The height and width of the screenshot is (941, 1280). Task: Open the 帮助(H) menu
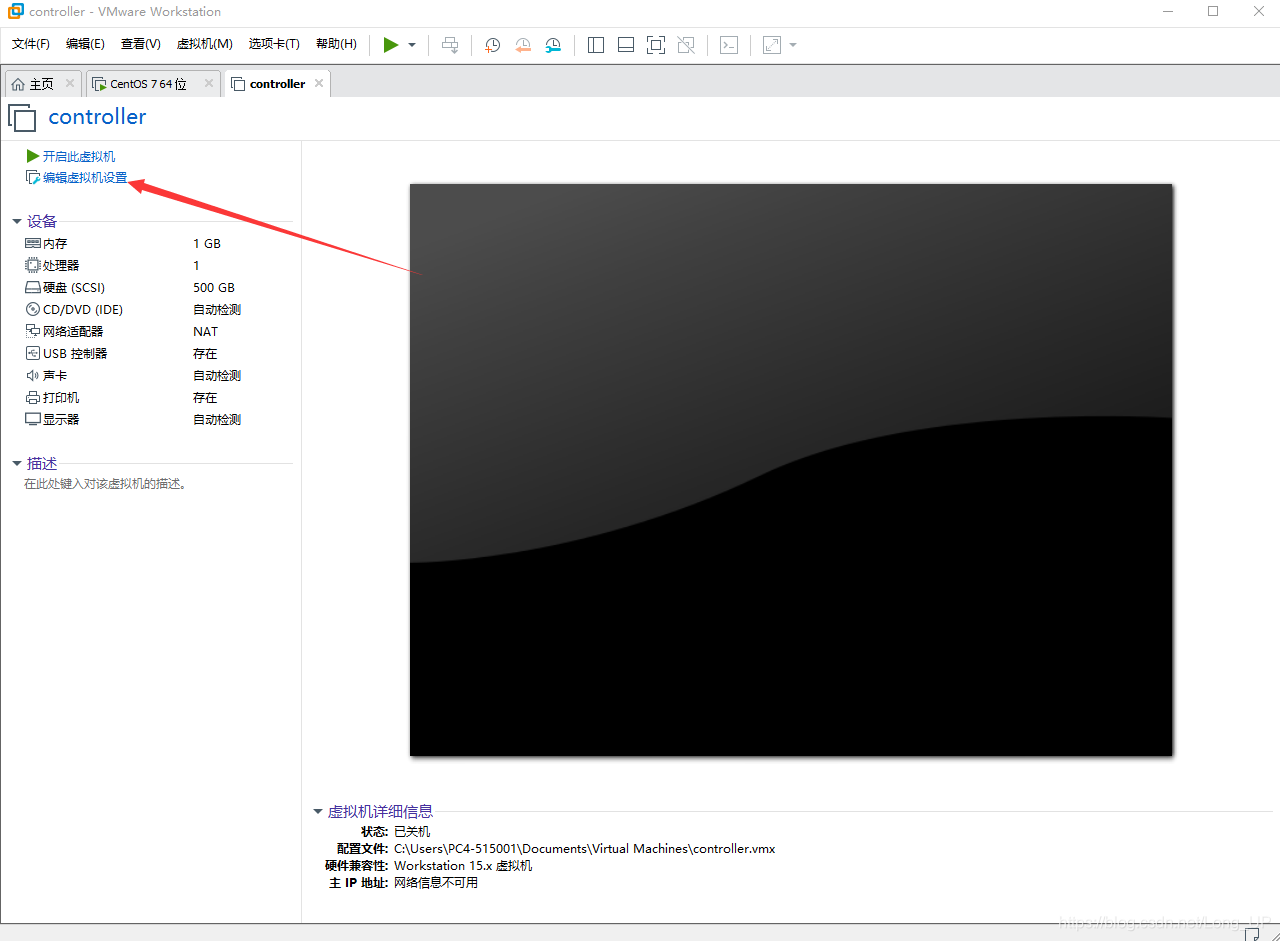(336, 44)
